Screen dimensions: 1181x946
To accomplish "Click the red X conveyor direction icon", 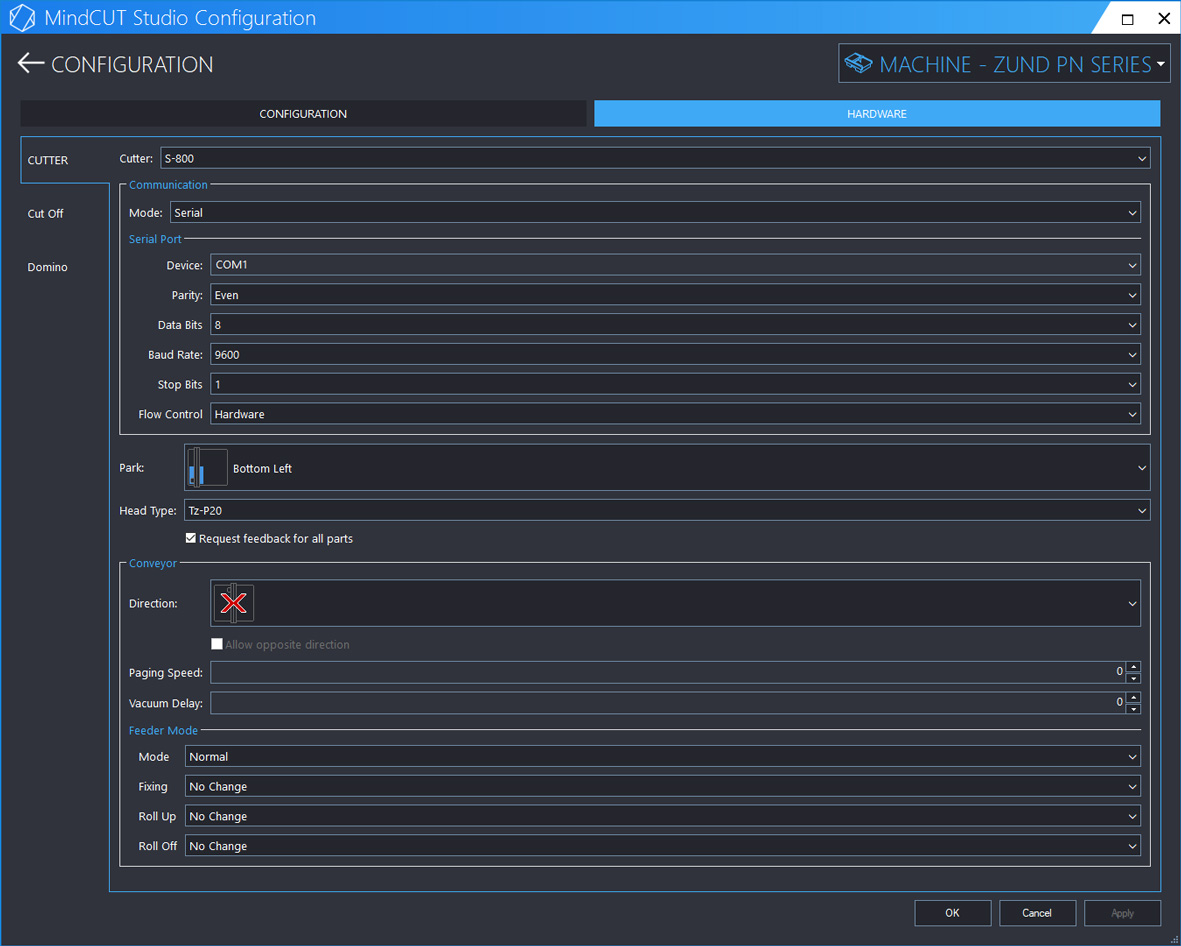I will (233, 603).
